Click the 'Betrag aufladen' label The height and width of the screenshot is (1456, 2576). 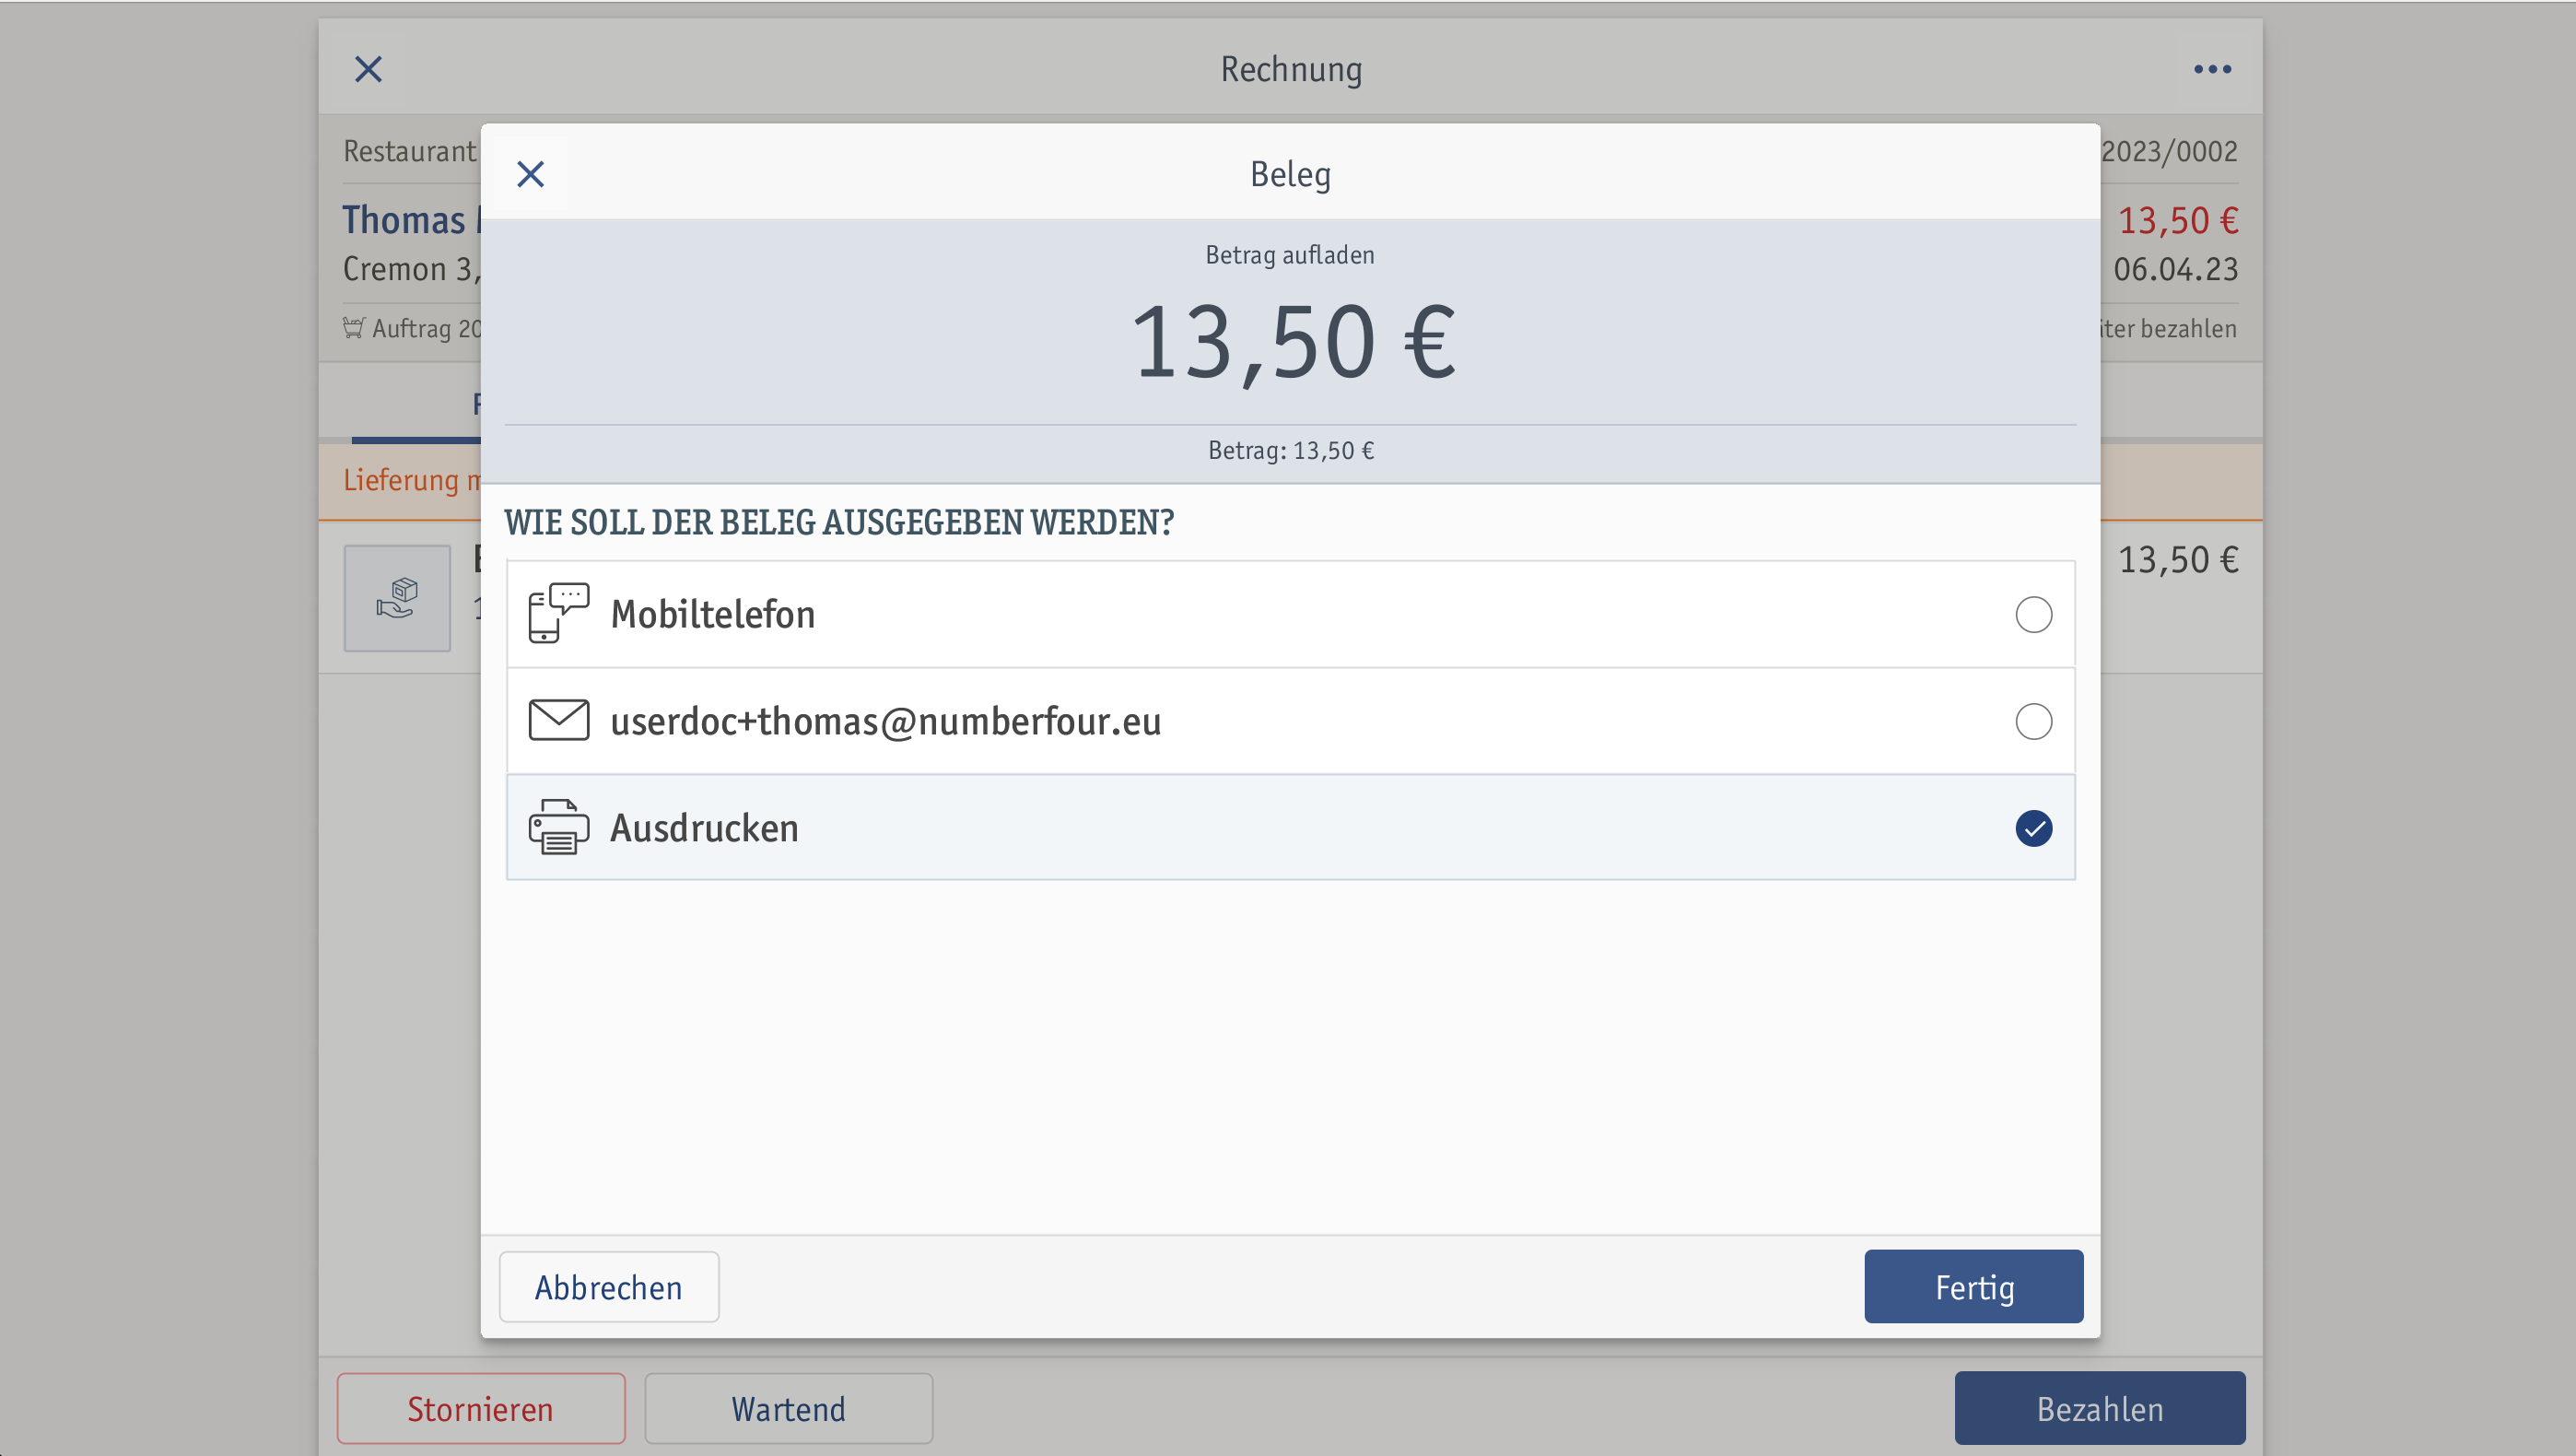[x=1290, y=255]
